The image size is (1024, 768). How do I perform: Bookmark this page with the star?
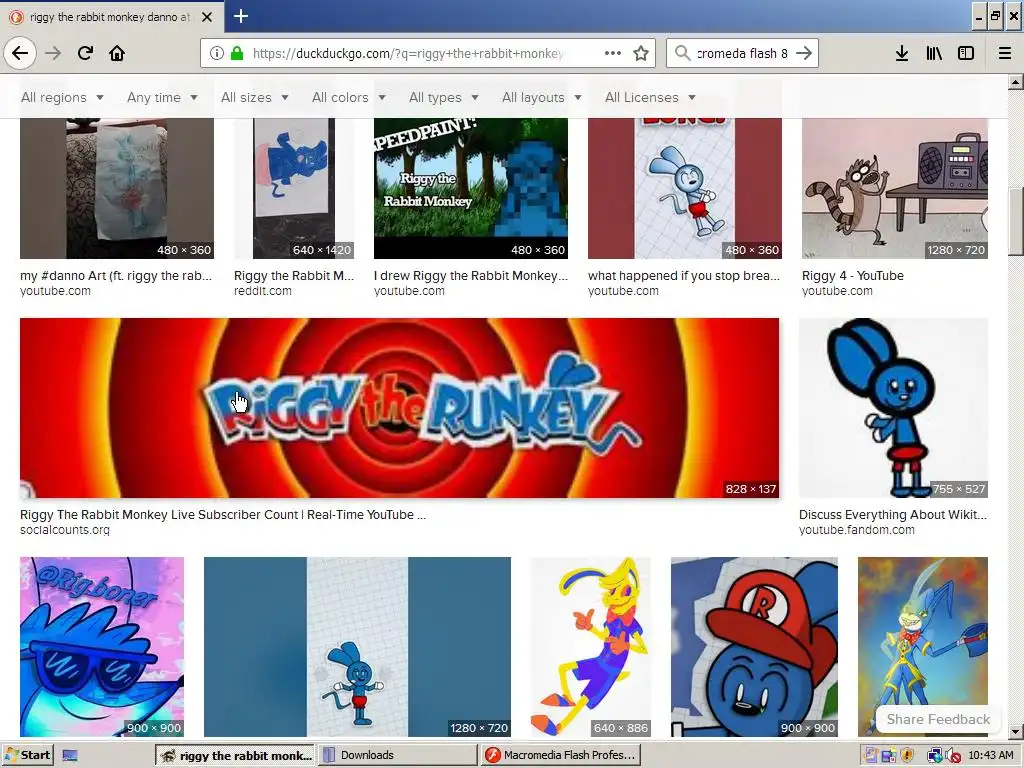pos(641,53)
